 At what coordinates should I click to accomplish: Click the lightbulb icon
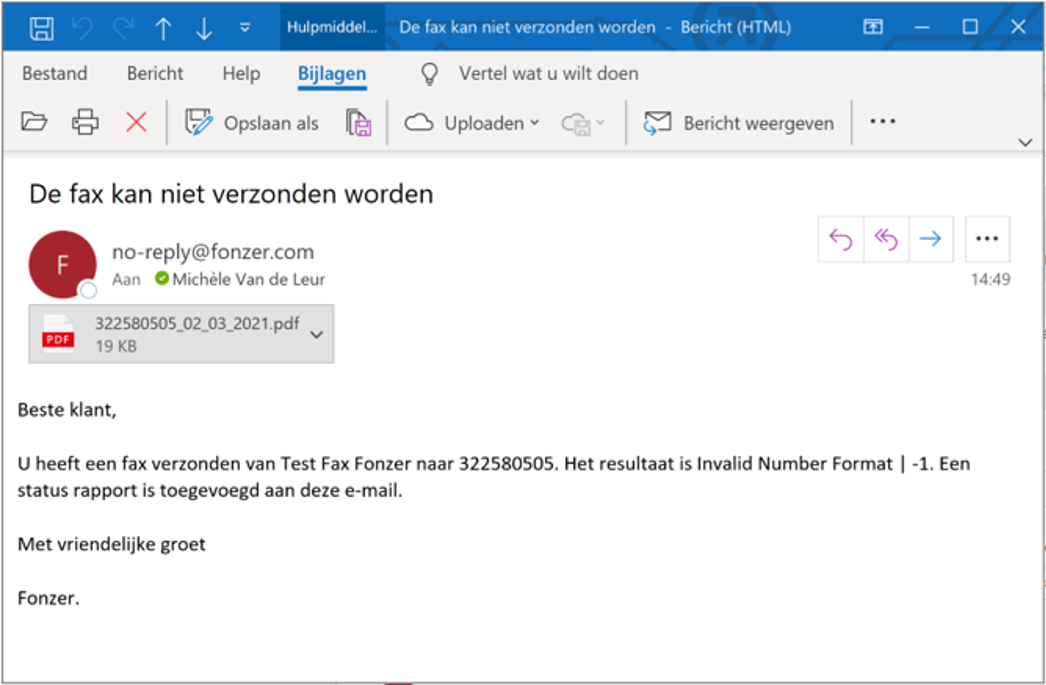coord(430,74)
